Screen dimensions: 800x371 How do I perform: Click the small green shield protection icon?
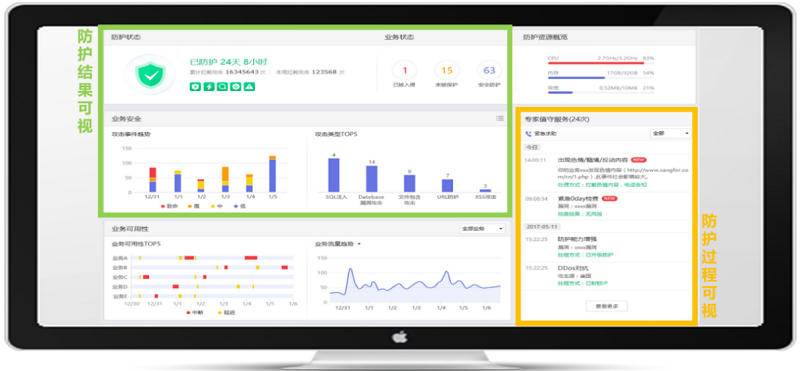click(194, 87)
